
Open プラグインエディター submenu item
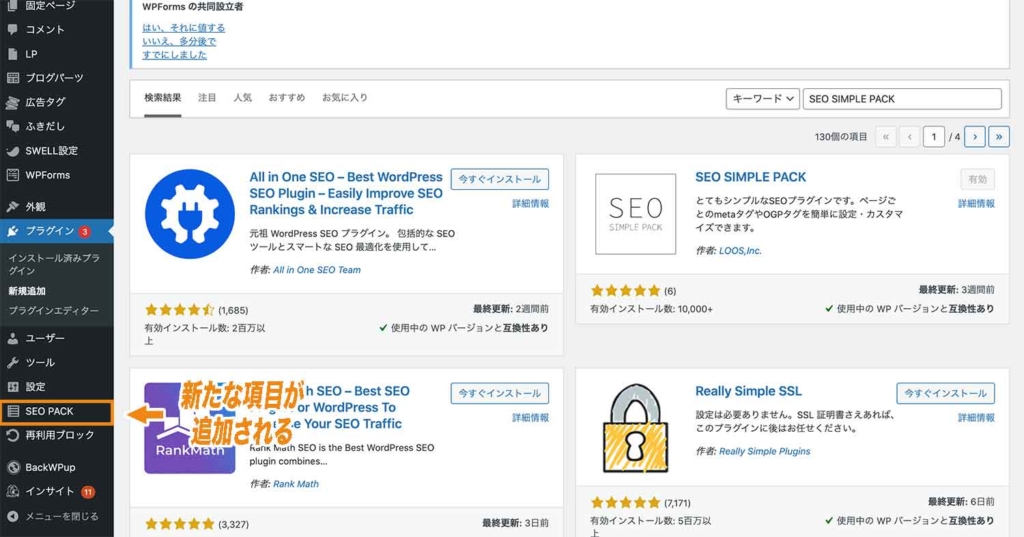click(54, 310)
